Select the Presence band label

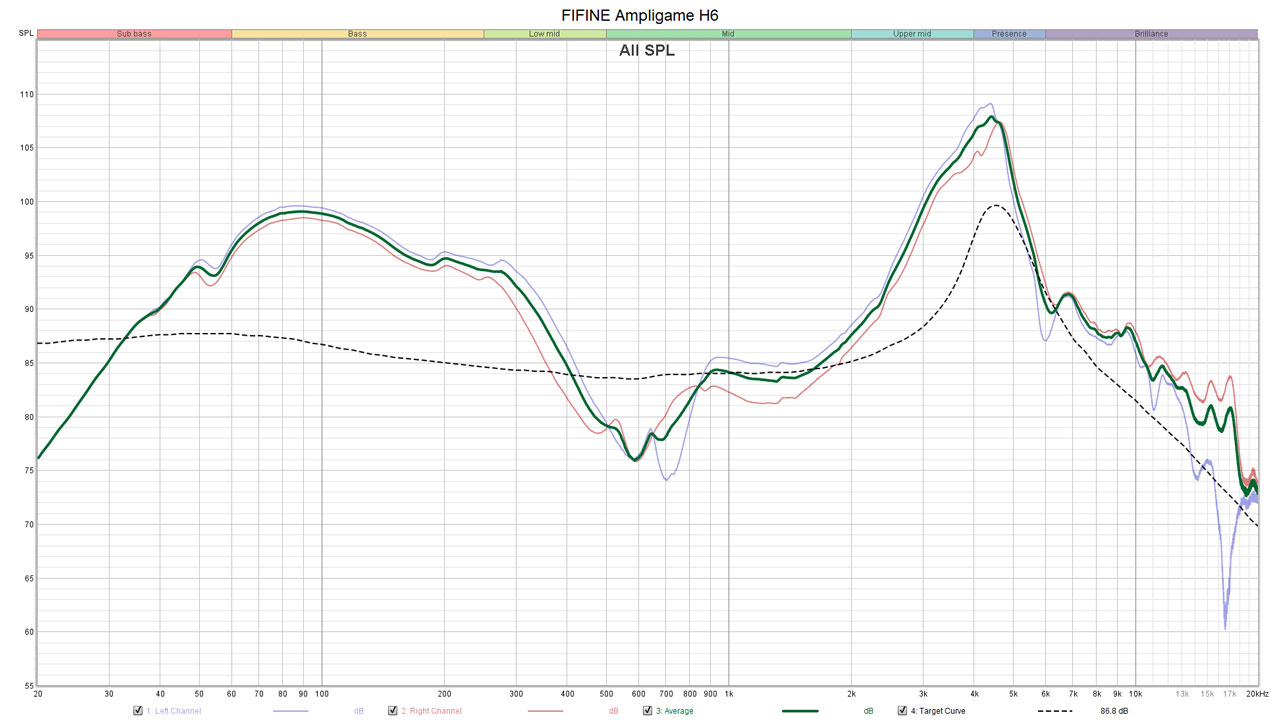pyautogui.click(x=1009, y=34)
